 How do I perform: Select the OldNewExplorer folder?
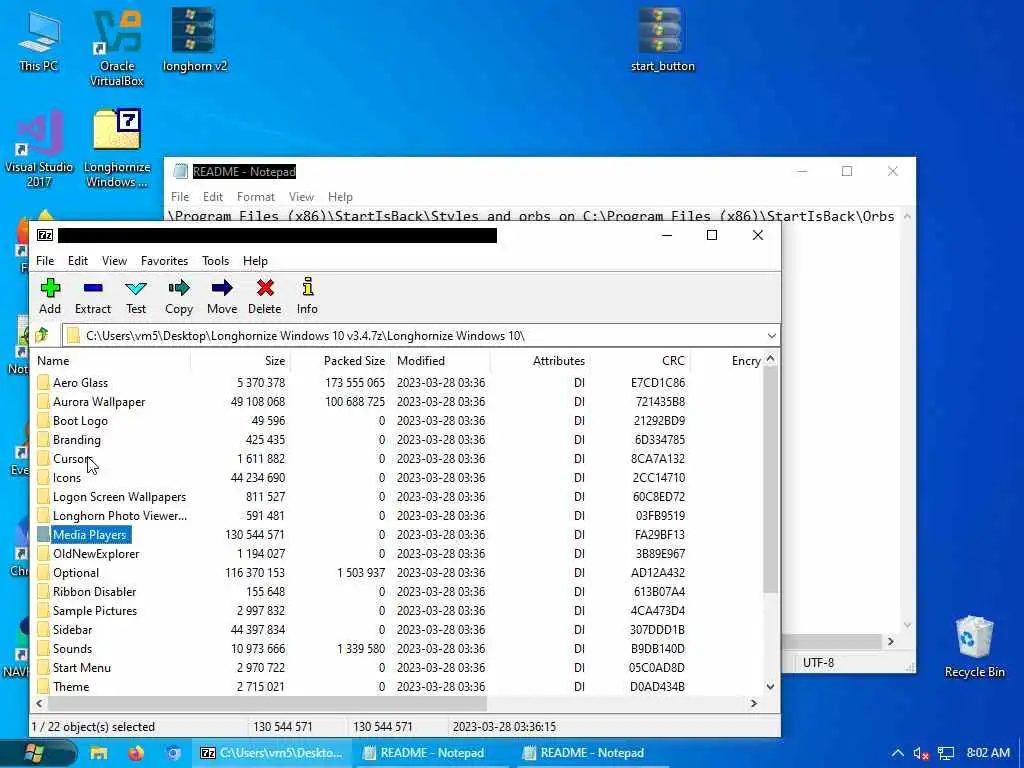point(96,553)
